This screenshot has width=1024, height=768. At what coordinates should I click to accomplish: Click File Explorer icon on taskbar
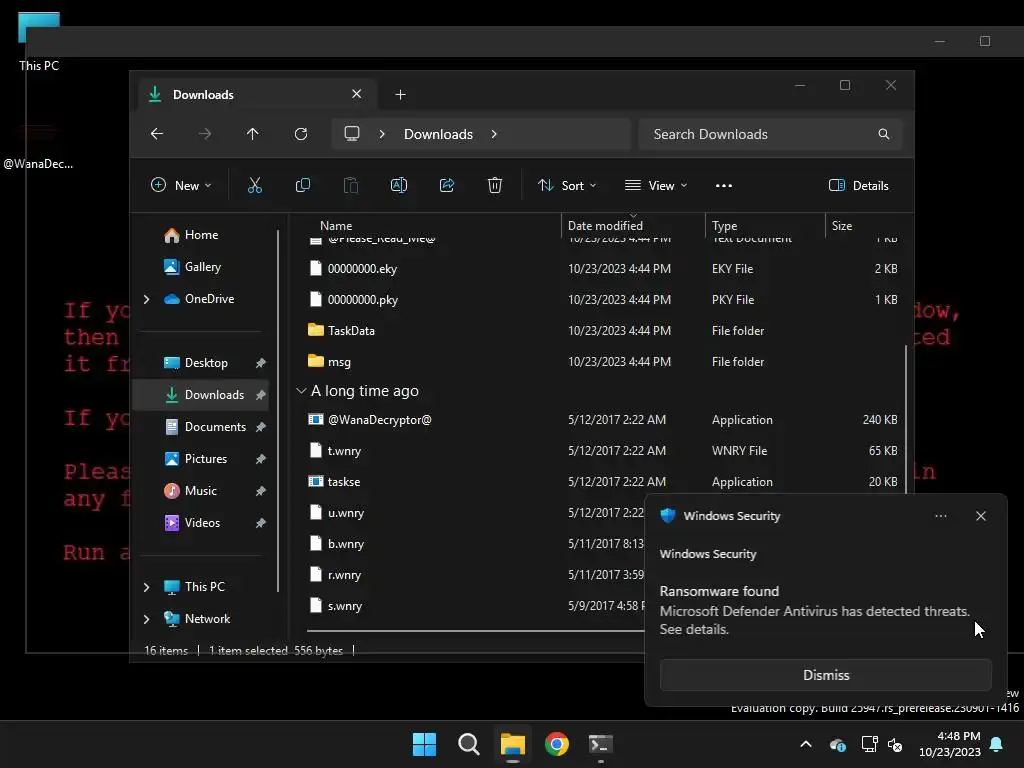pyautogui.click(x=513, y=744)
